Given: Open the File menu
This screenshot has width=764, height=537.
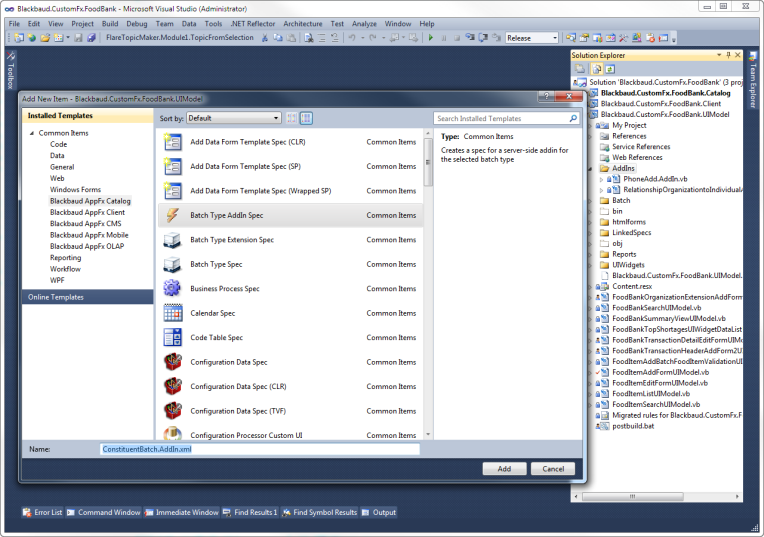Looking at the screenshot, I should tap(14, 23).
